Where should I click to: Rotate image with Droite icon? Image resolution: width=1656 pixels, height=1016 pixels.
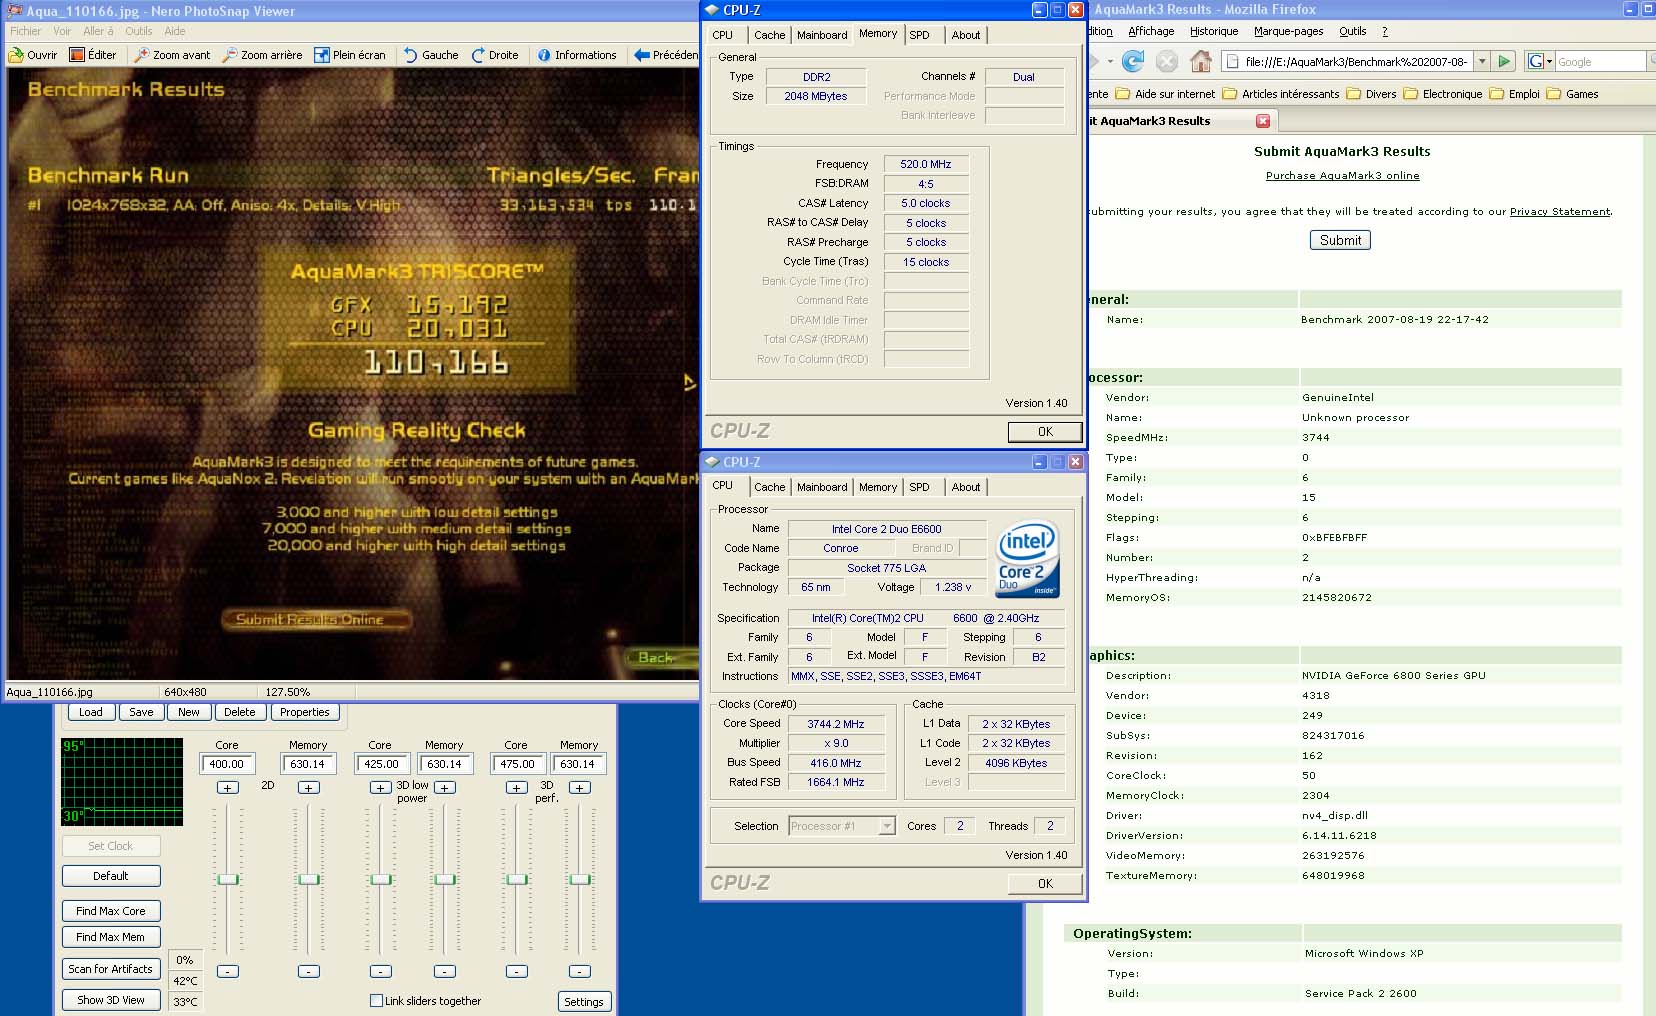click(x=478, y=55)
